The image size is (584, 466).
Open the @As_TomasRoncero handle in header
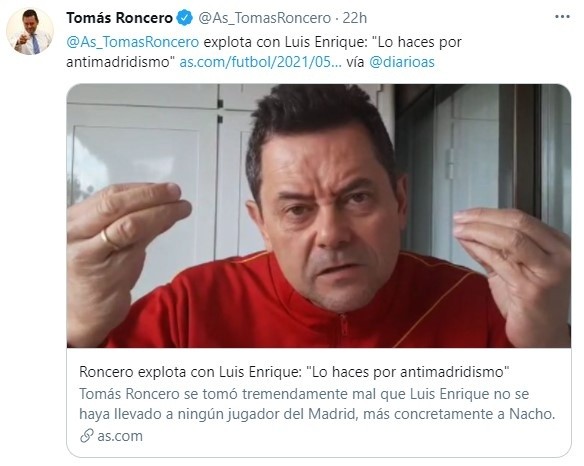264,18
